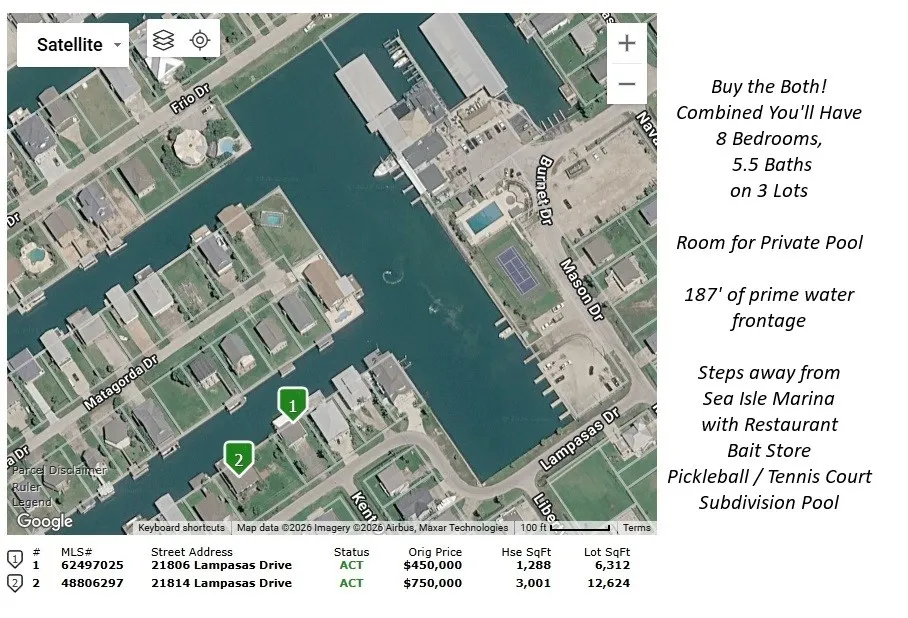Open the map layers icon
Image resolution: width=908 pixels, height=618 pixels.
[164, 40]
